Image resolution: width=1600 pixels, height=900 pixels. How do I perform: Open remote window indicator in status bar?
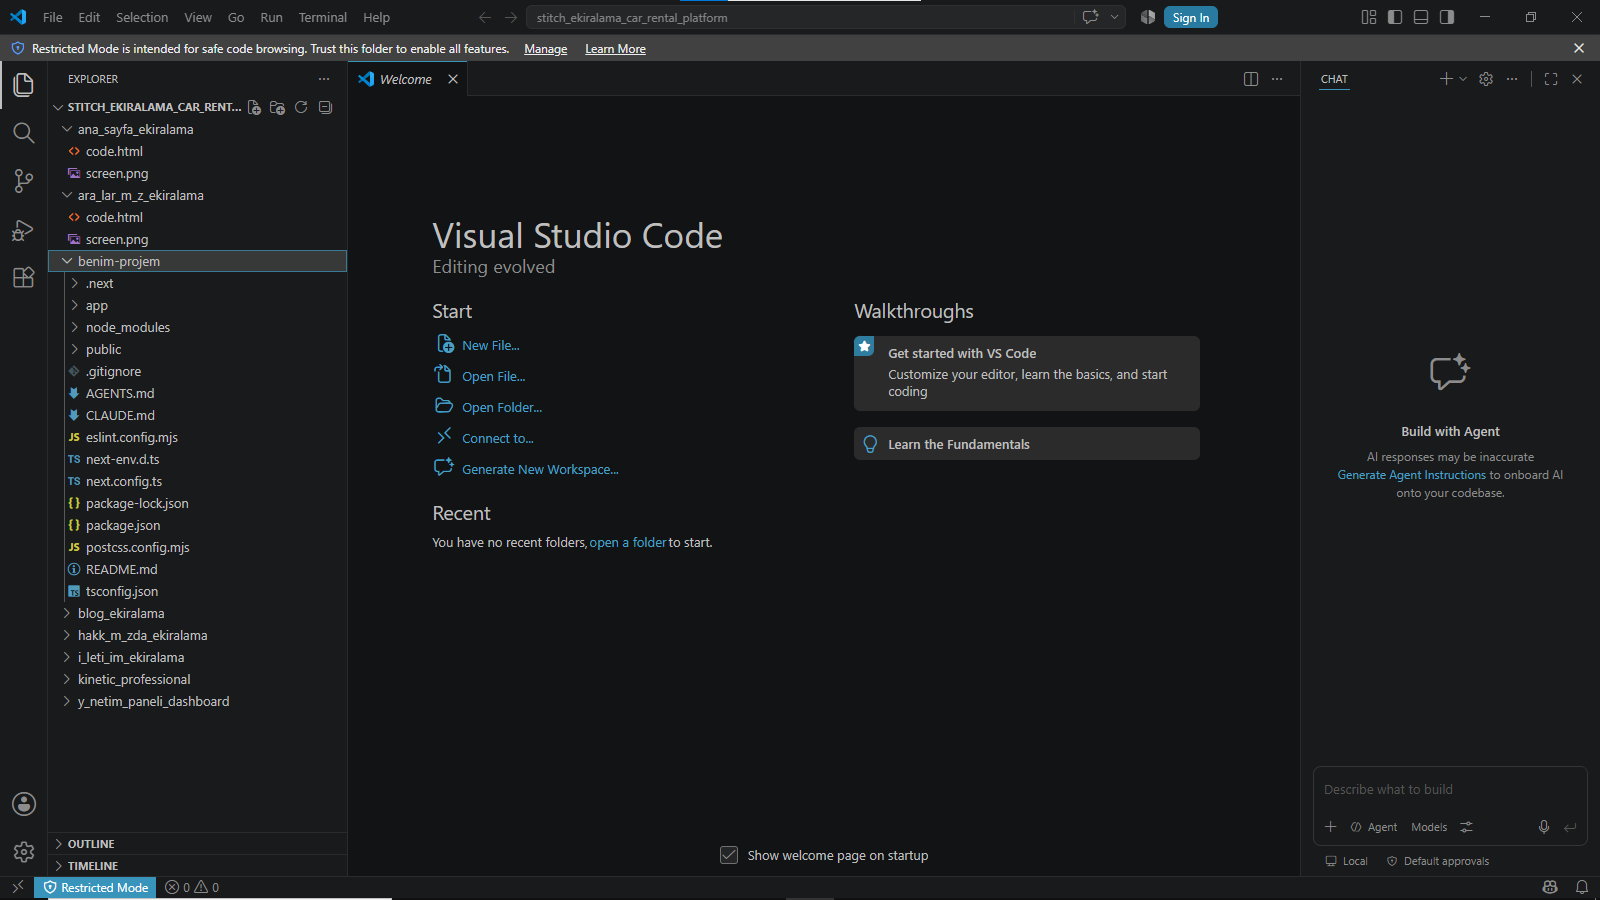coord(17,887)
